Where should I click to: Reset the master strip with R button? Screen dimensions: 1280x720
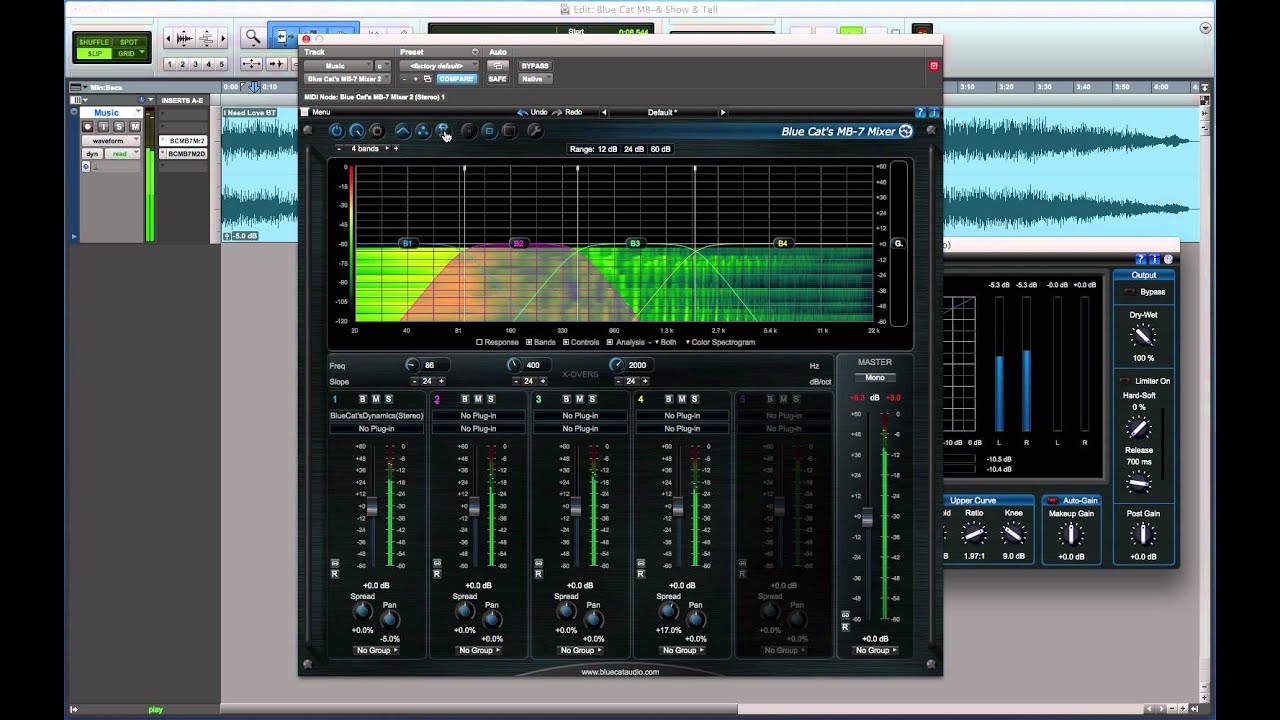(845, 627)
